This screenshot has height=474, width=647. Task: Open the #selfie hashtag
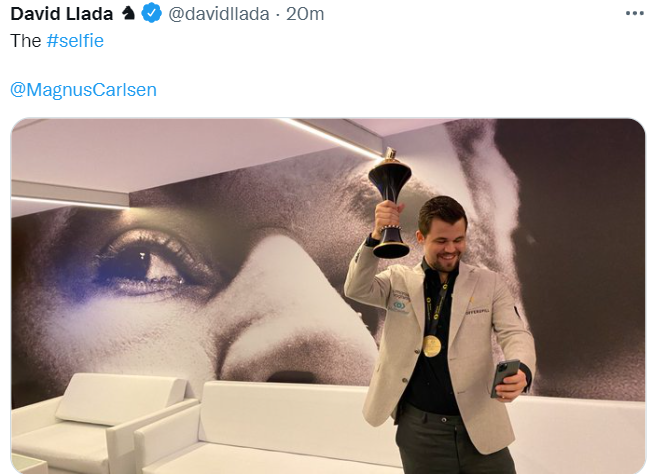tap(75, 40)
